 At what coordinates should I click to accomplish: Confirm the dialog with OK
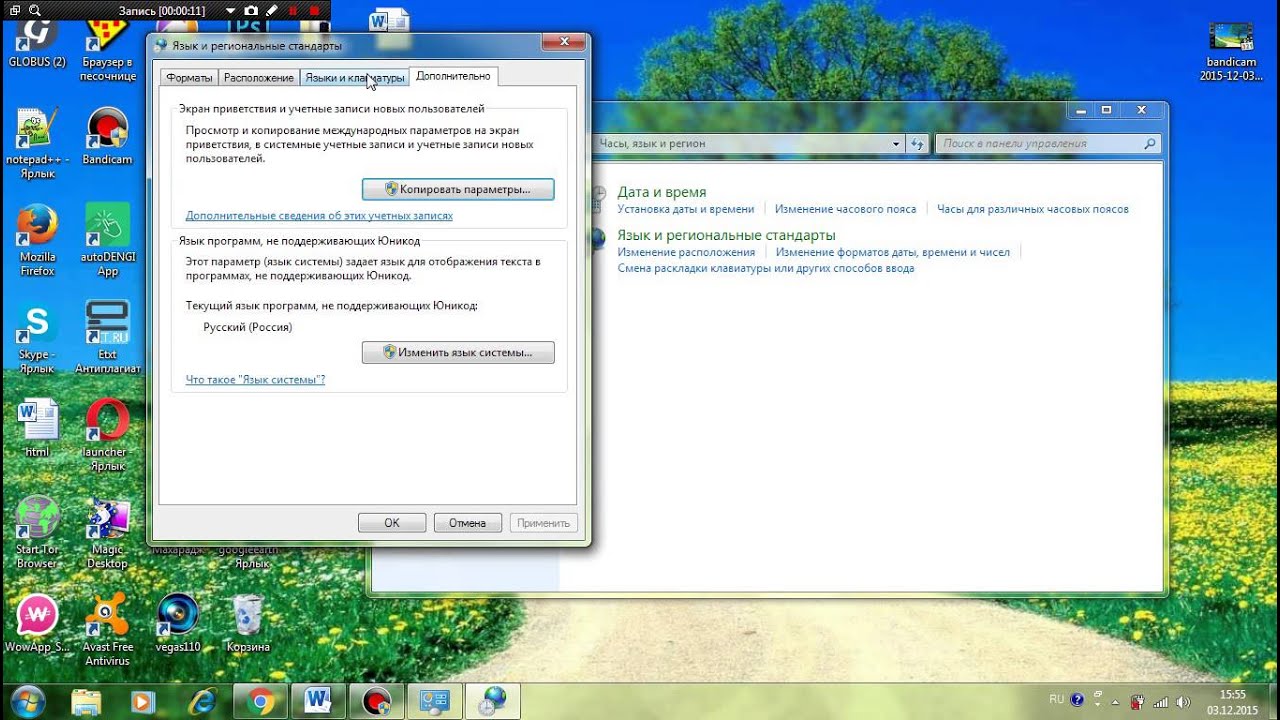click(392, 523)
